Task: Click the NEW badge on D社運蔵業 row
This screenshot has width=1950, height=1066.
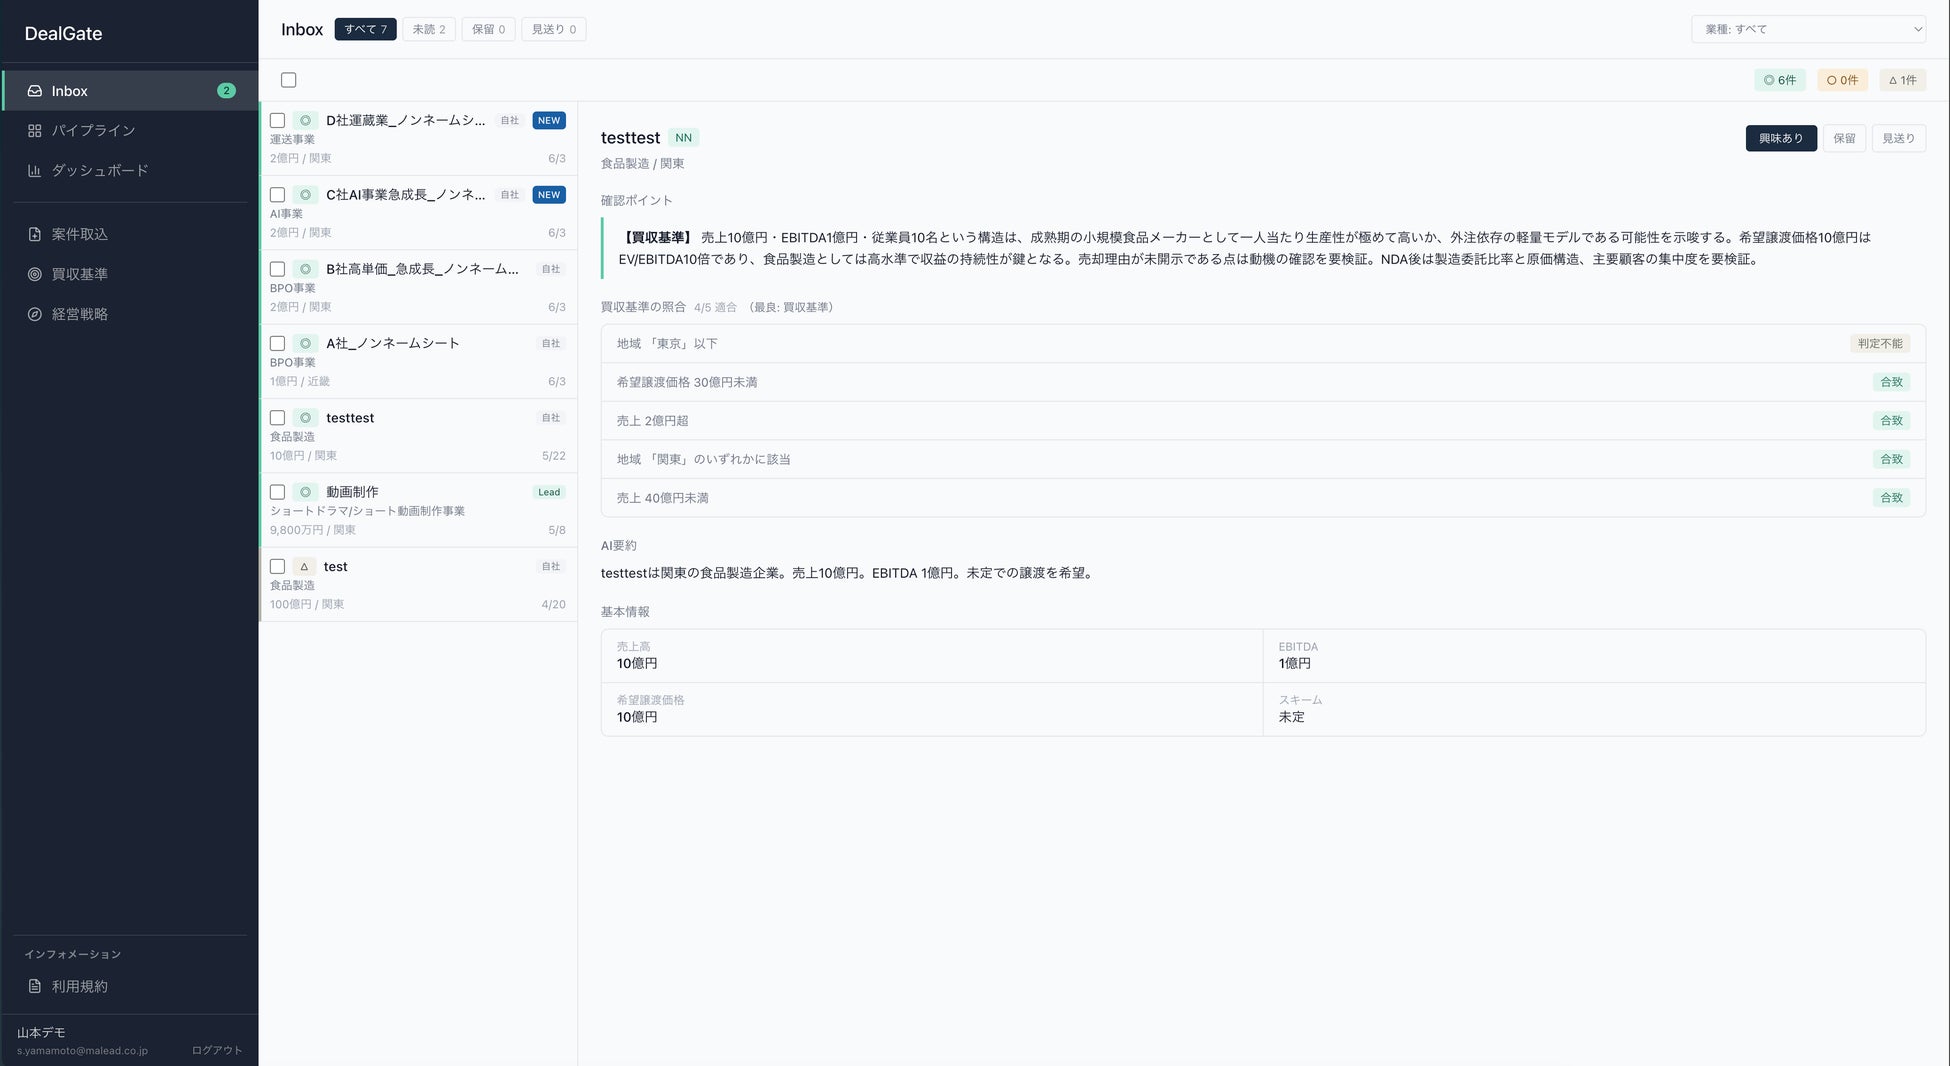Action: click(549, 120)
